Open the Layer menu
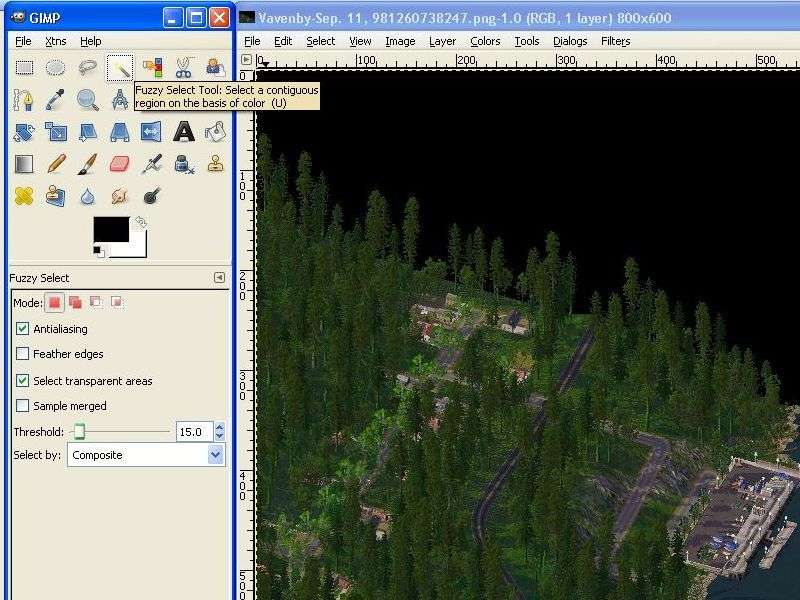Image resolution: width=800 pixels, height=600 pixels. [442, 41]
